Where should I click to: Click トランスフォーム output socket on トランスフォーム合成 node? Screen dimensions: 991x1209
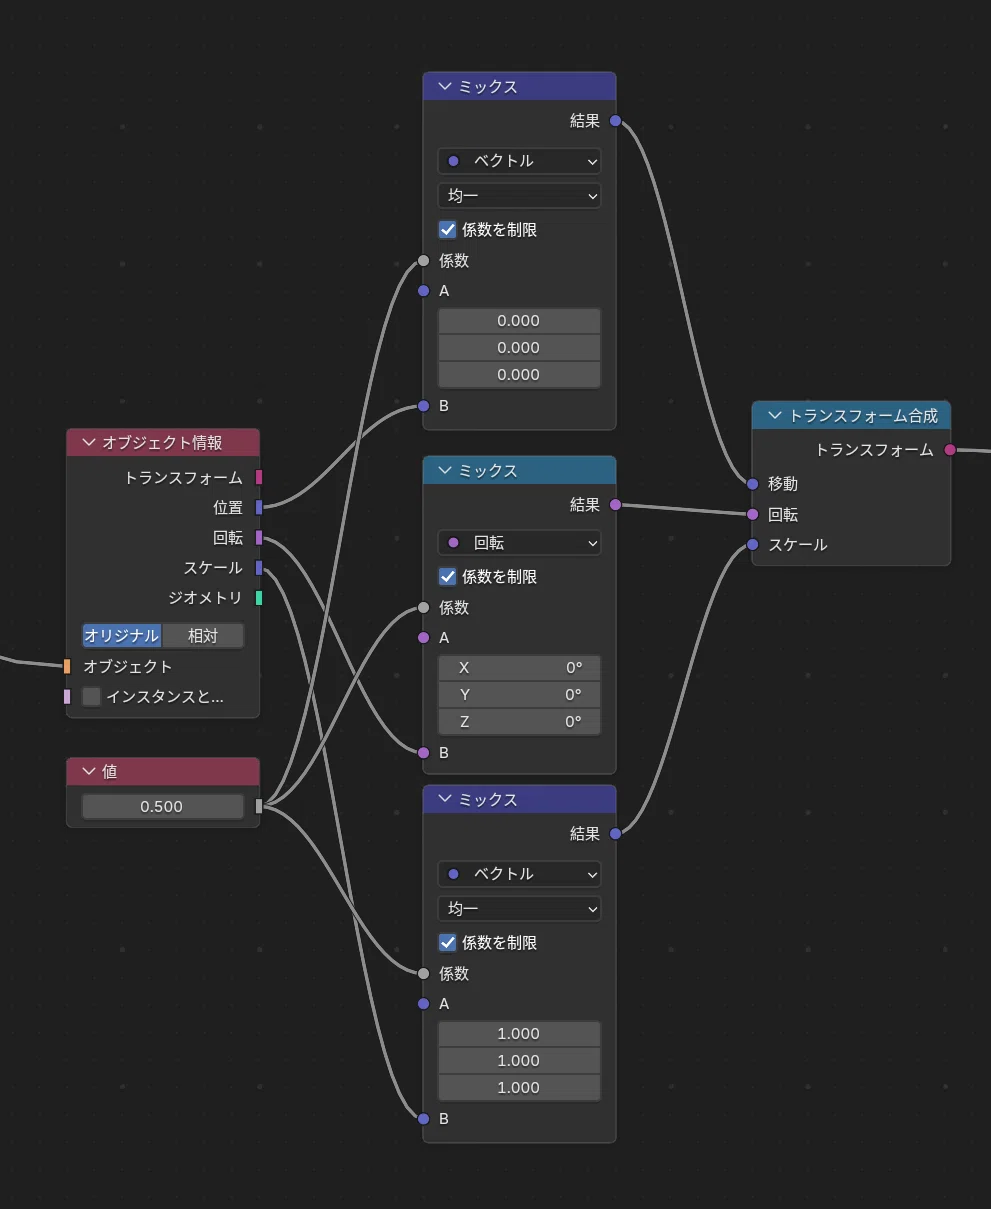[x=950, y=450]
